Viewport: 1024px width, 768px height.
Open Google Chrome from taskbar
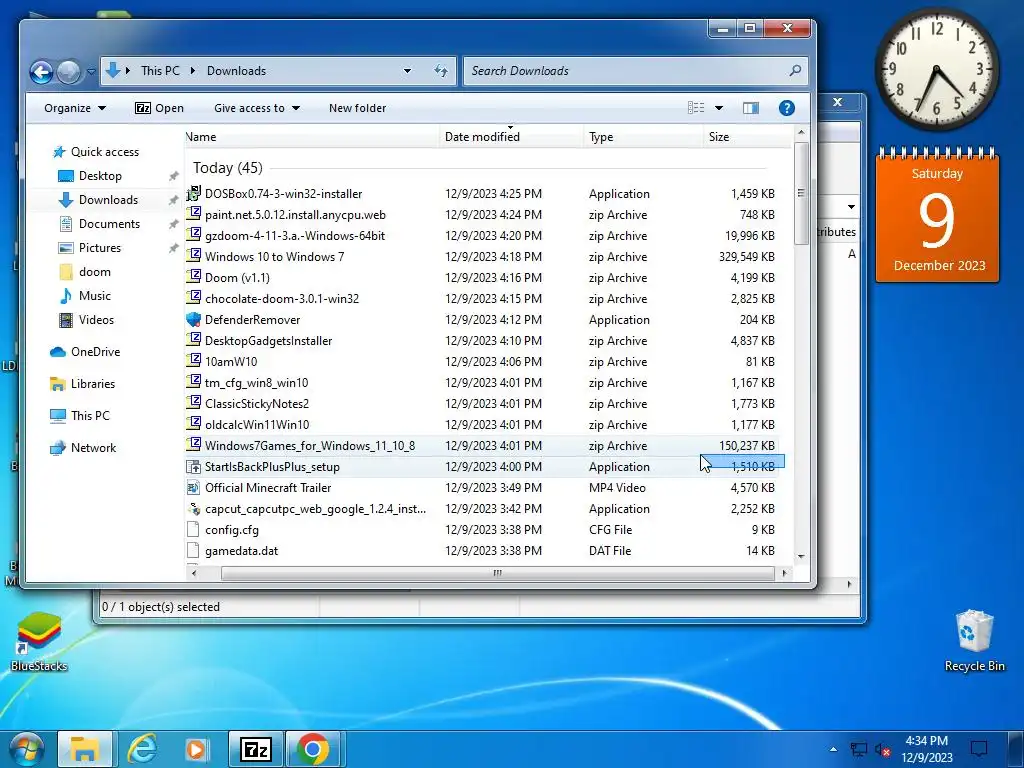(312, 750)
